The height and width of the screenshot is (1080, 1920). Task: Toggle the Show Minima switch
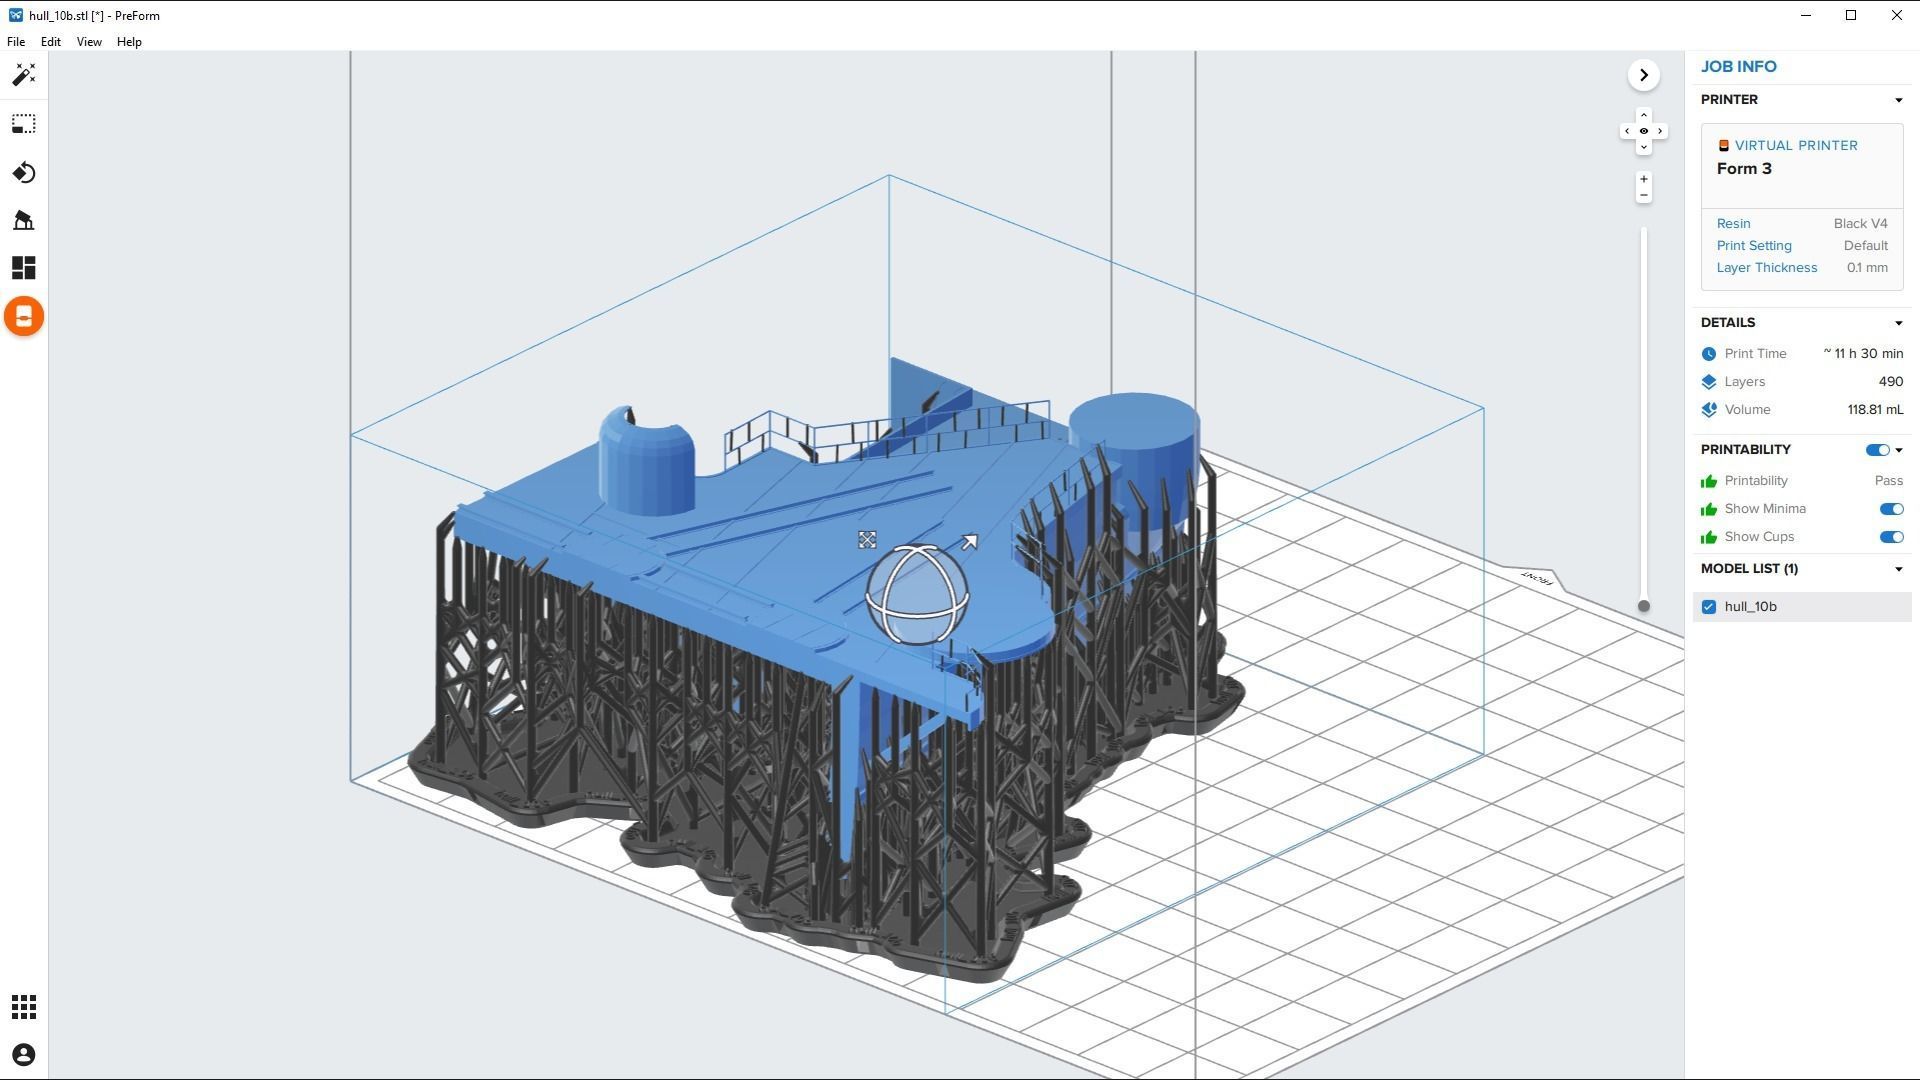(x=1891, y=509)
